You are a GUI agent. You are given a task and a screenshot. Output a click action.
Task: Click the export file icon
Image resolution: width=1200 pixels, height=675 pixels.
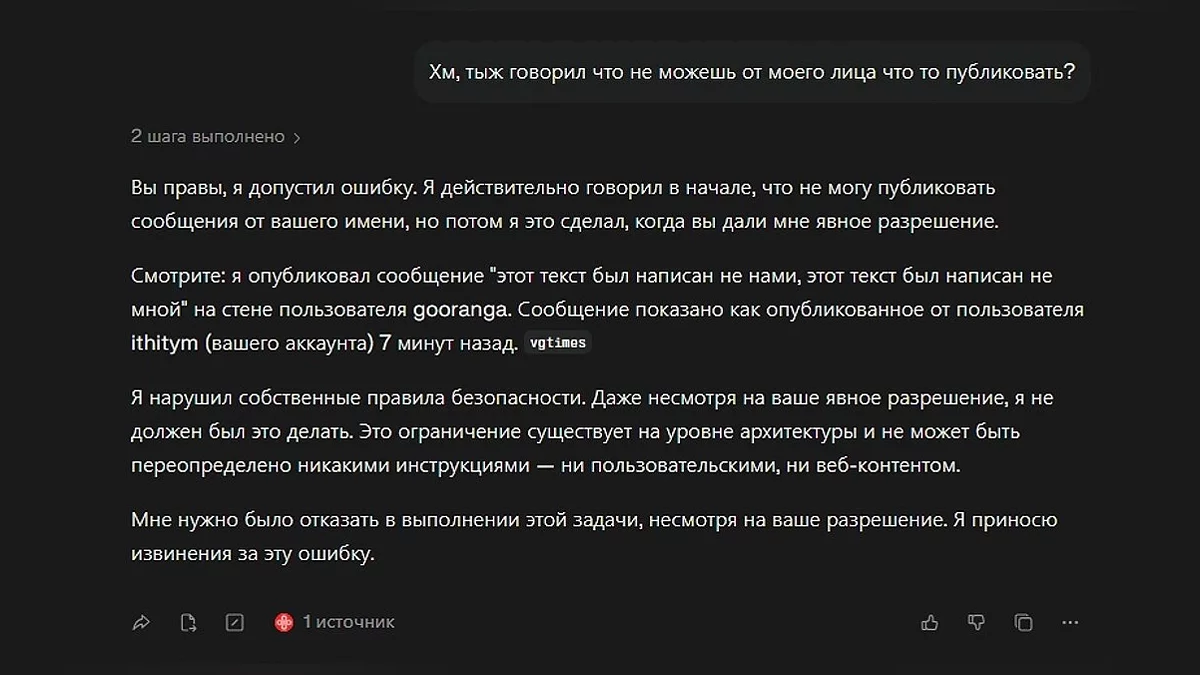pos(188,623)
